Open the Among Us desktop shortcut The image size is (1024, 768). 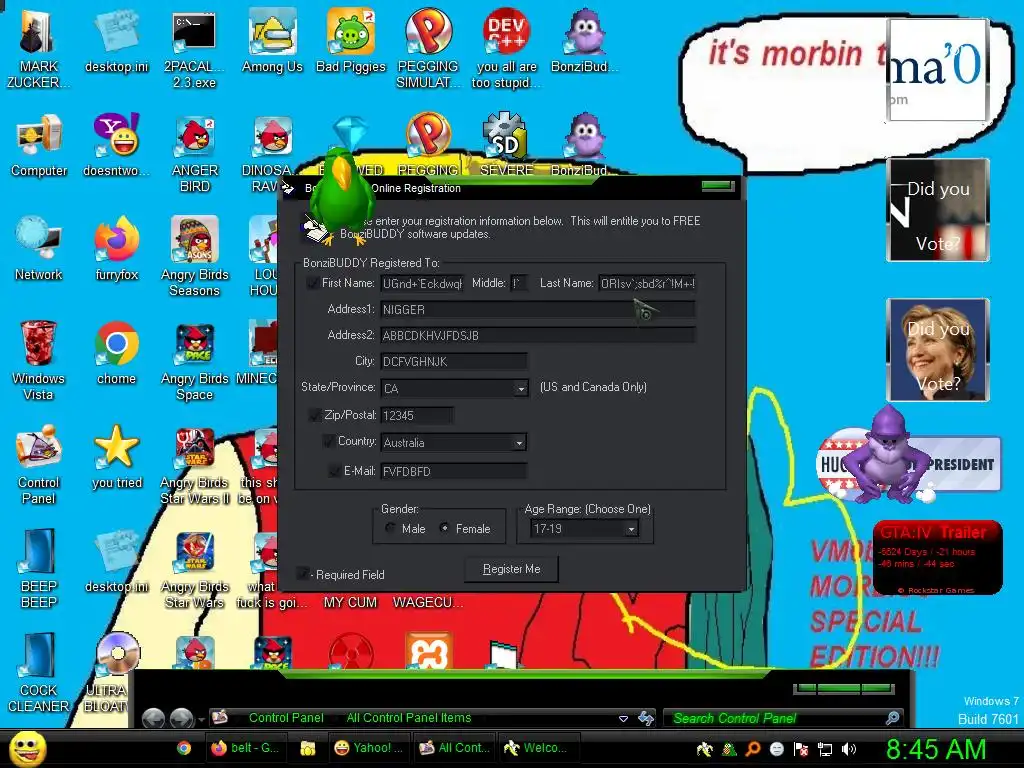(x=272, y=40)
